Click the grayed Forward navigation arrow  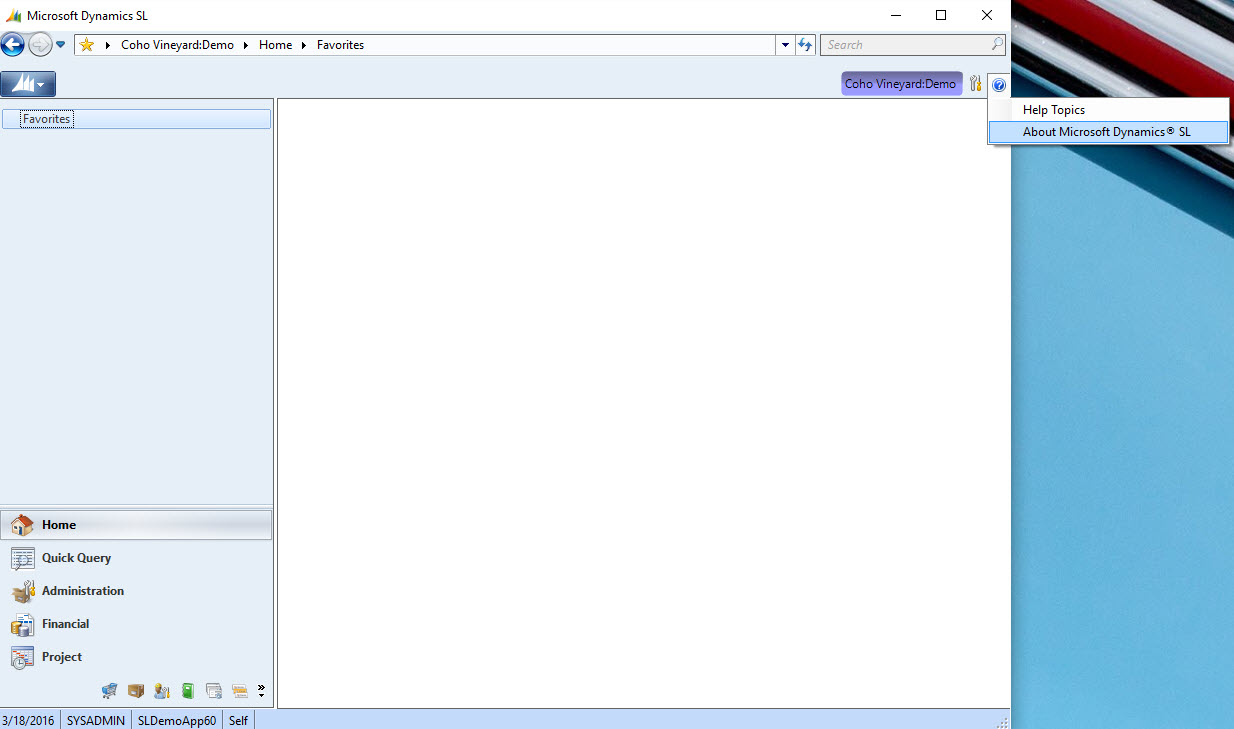pos(40,44)
